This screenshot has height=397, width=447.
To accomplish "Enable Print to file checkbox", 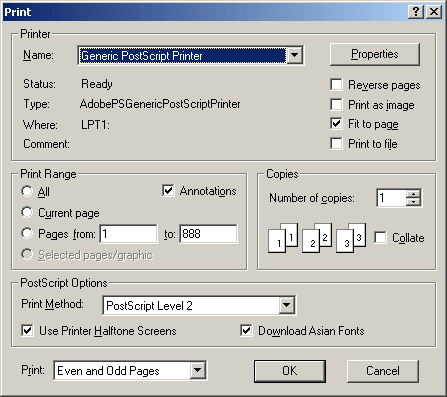I will click(x=336, y=144).
